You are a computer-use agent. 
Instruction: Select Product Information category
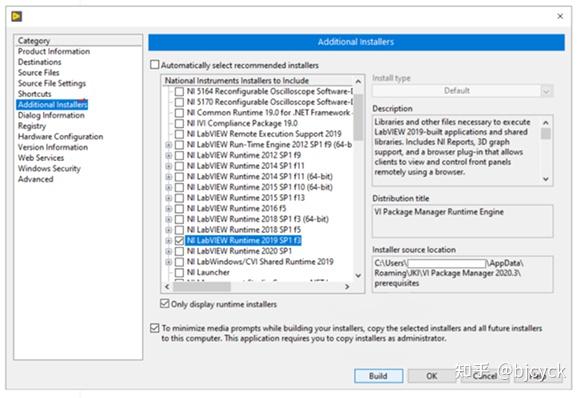54,51
